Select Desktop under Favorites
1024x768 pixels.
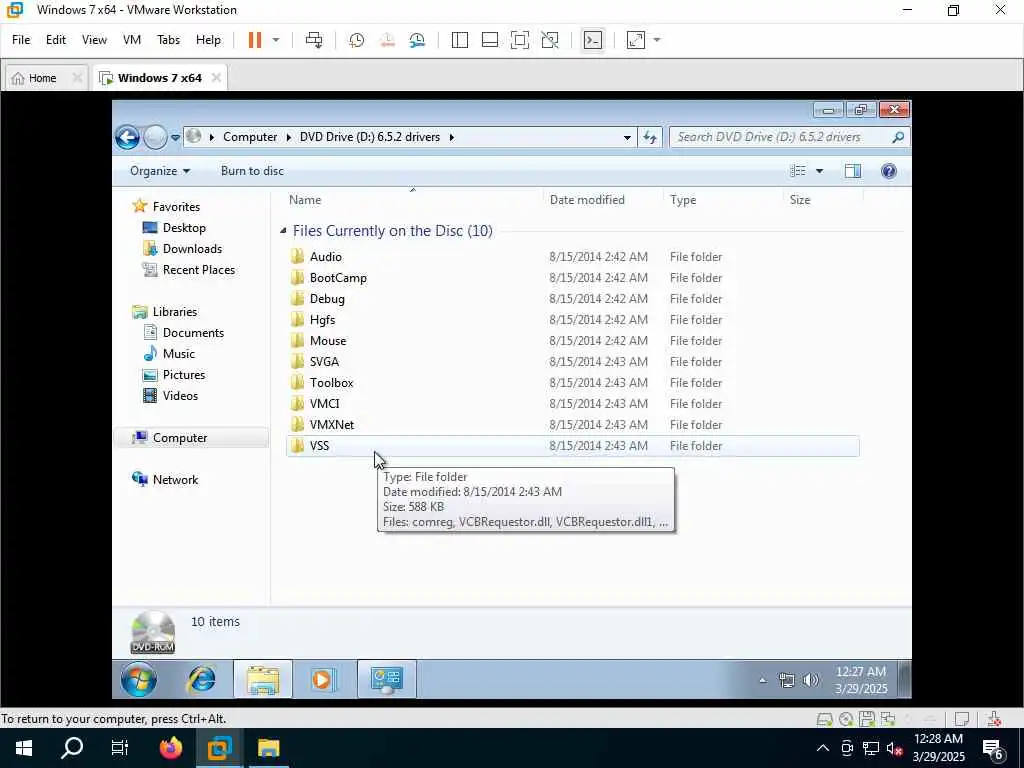tap(184, 228)
